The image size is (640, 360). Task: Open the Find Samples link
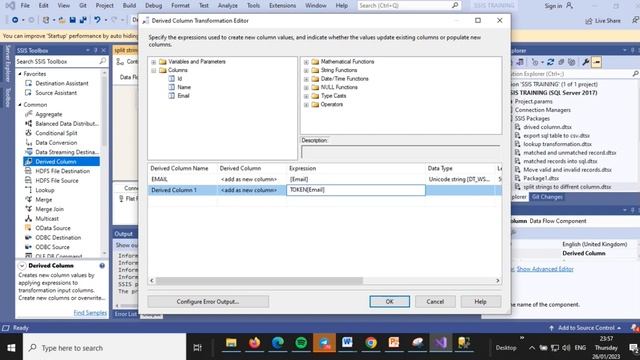coord(90,313)
